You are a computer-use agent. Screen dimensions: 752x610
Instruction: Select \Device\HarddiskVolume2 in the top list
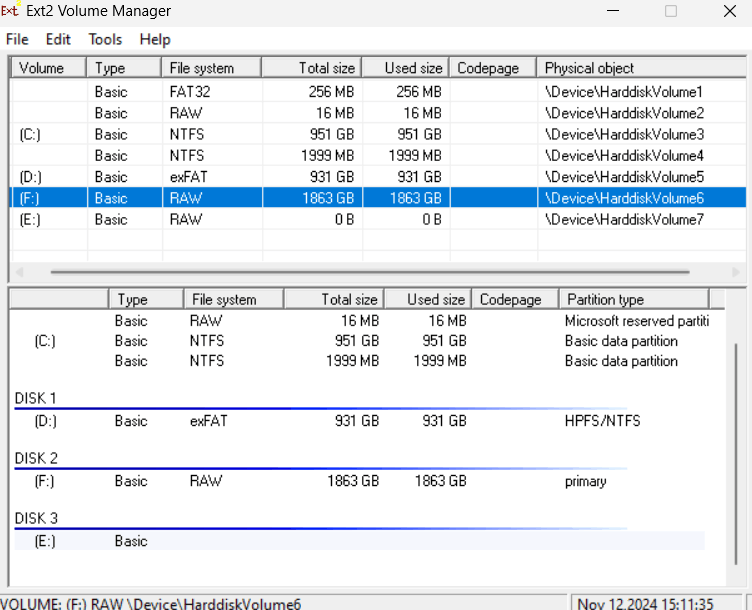pyautogui.click(x=378, y=113)
